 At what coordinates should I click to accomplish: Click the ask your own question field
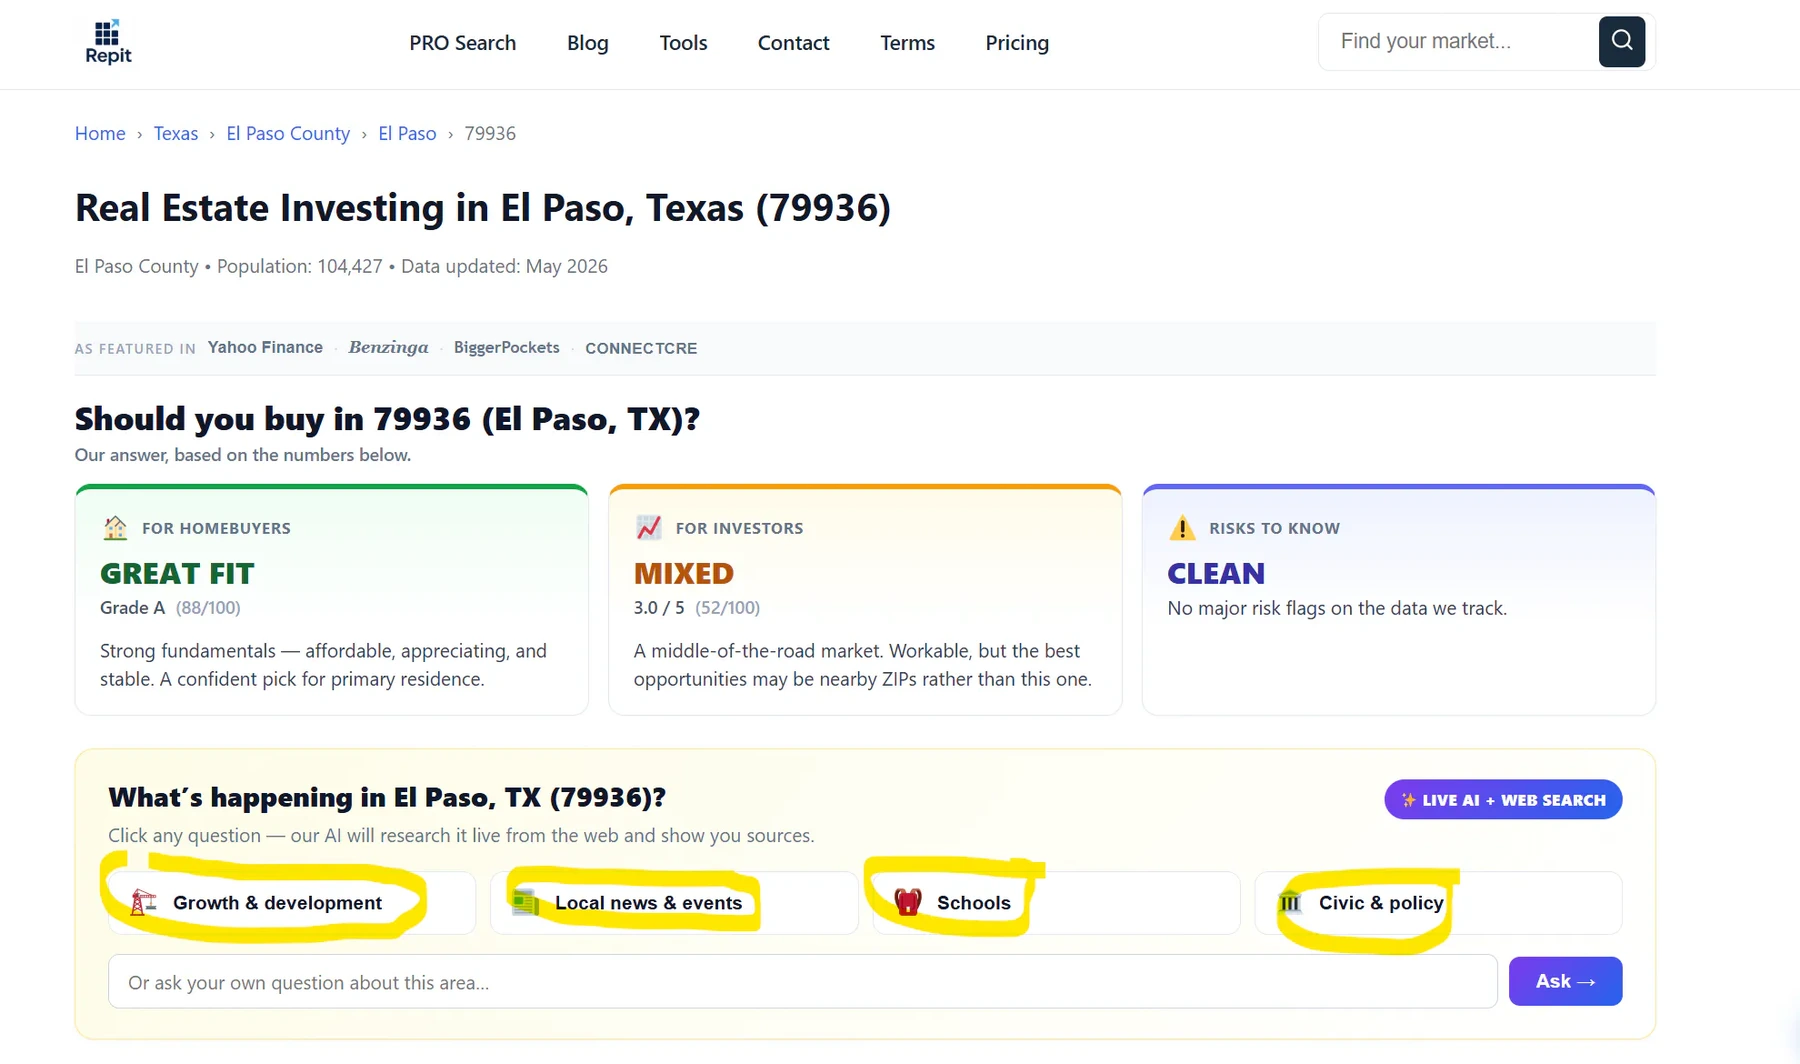click(x=802, y=982)
